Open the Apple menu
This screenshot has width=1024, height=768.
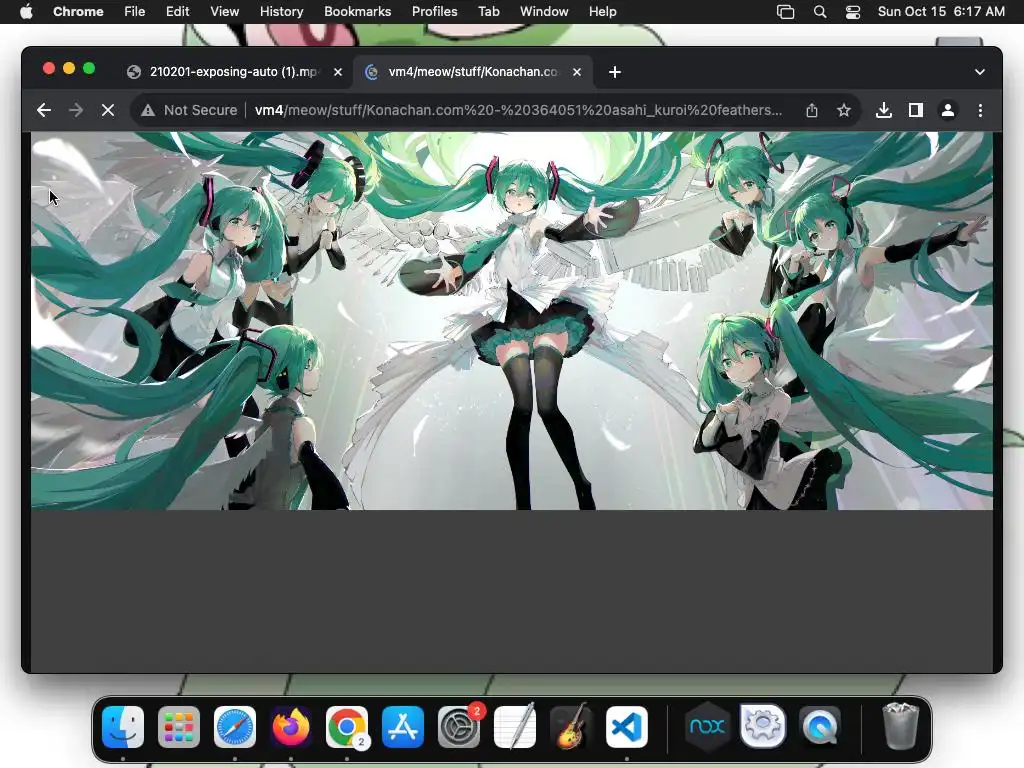(26, 11)
